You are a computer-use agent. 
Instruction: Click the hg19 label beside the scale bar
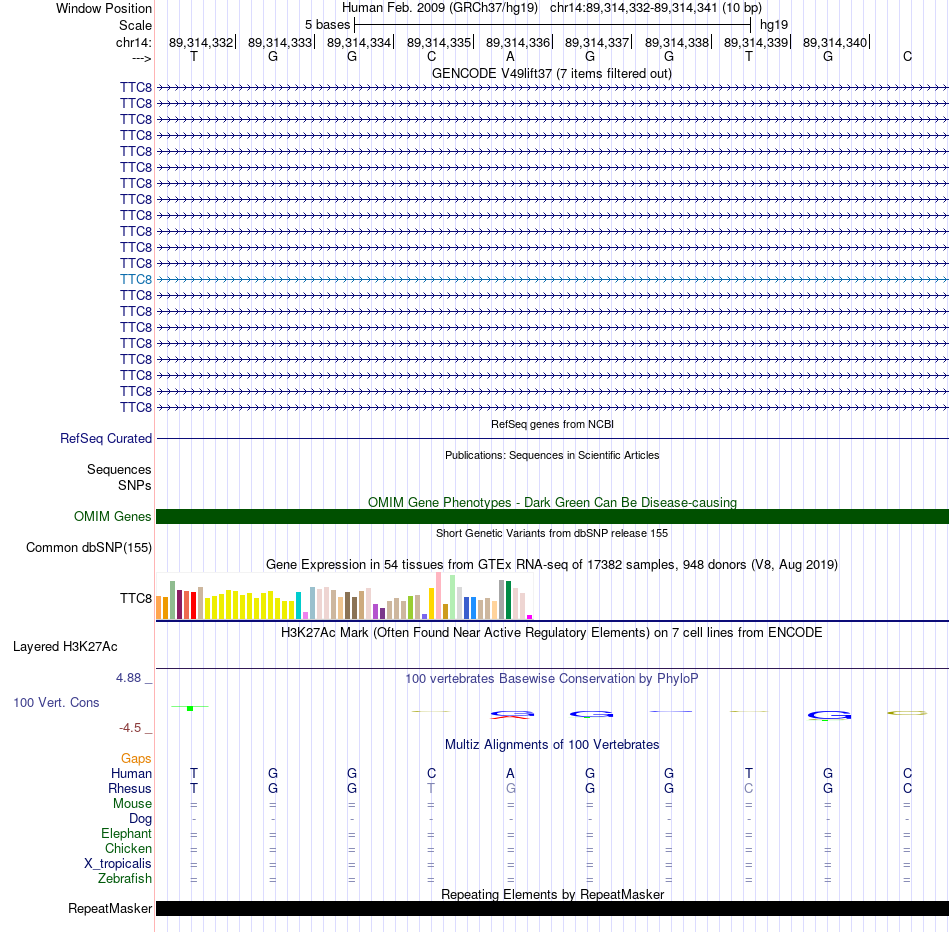(774, 25)
